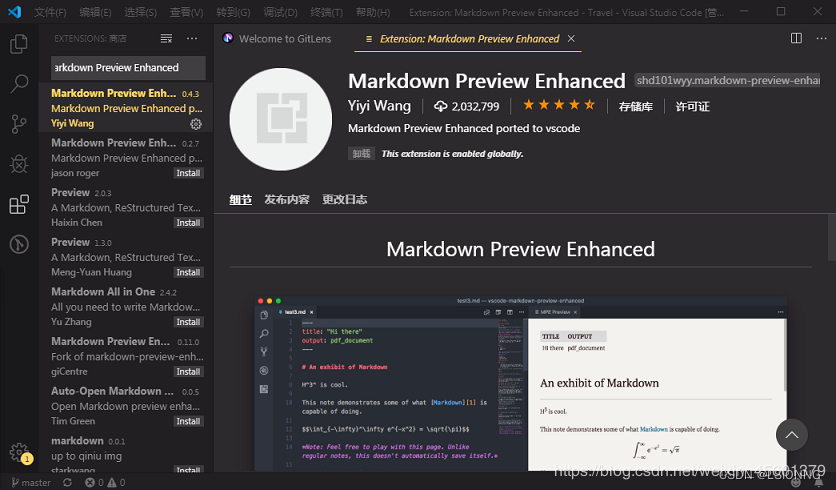The width and height of the screenshot is (836, 490).
Task: Click the extensions search input field
Action: 128,68
